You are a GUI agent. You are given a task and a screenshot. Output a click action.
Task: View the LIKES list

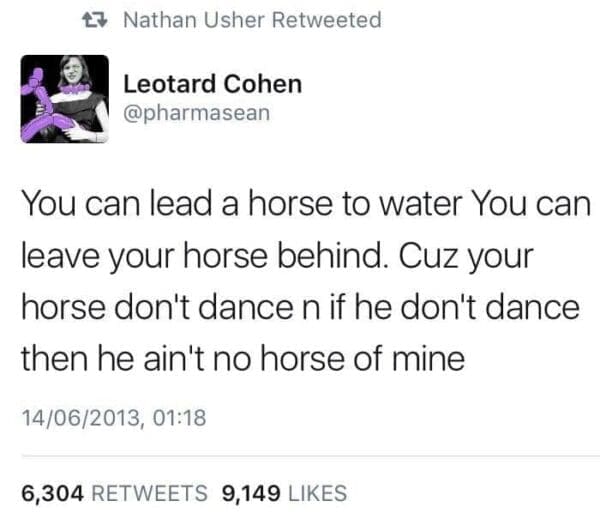click(316, 492)
